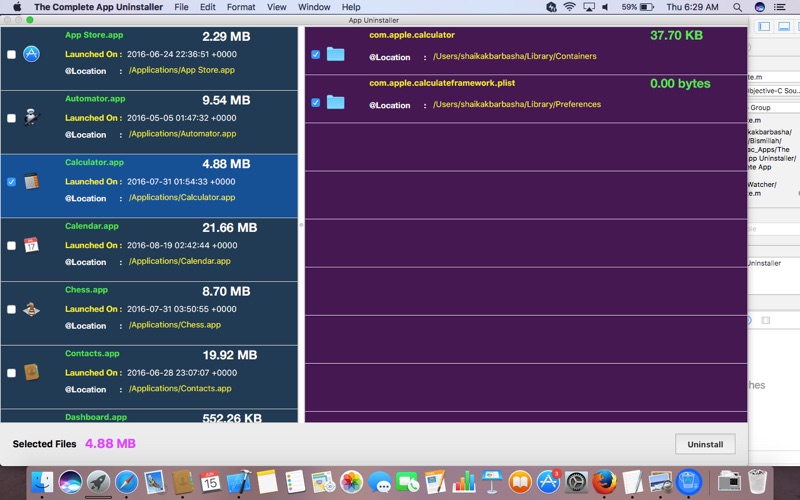Click the /Applications/Calculator.app path
The image size is (800, 500).
pos(182,197)
